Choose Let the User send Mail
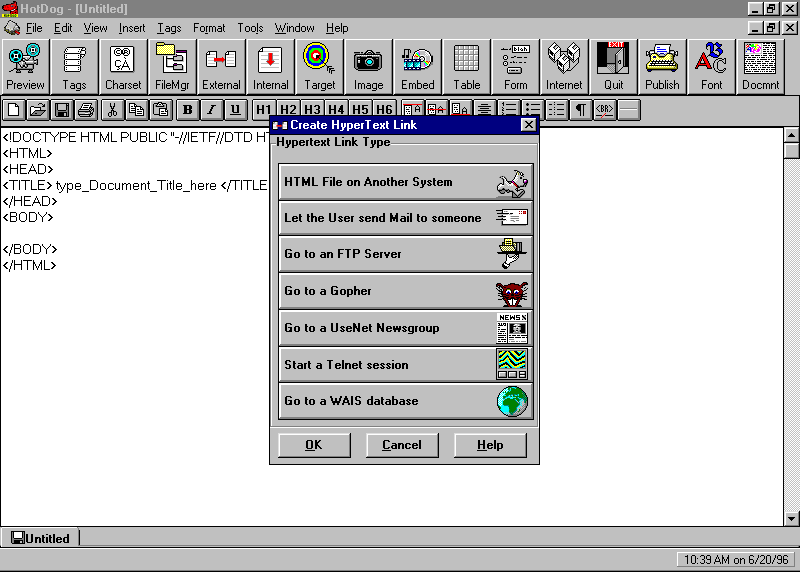Screen dimensions: 800x572 [406, 218]
